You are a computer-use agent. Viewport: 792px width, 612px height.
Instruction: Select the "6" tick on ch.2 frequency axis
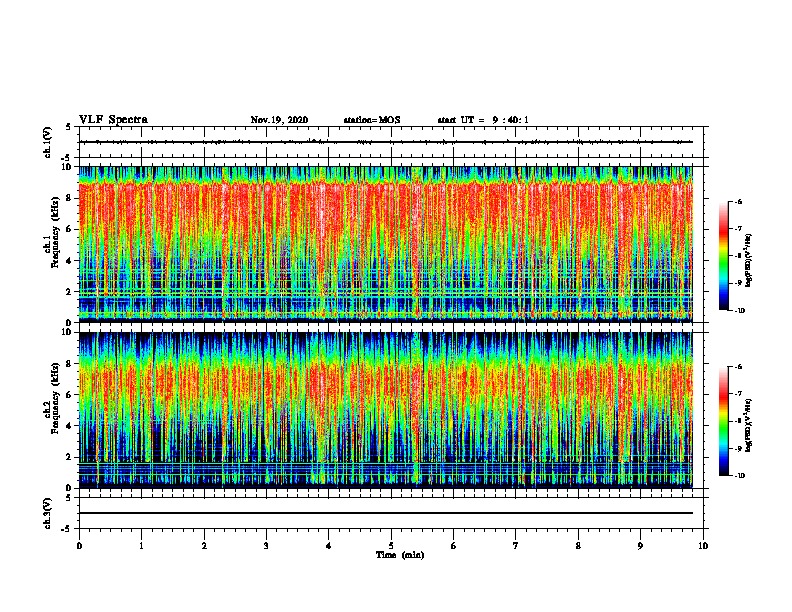point(70,395)
